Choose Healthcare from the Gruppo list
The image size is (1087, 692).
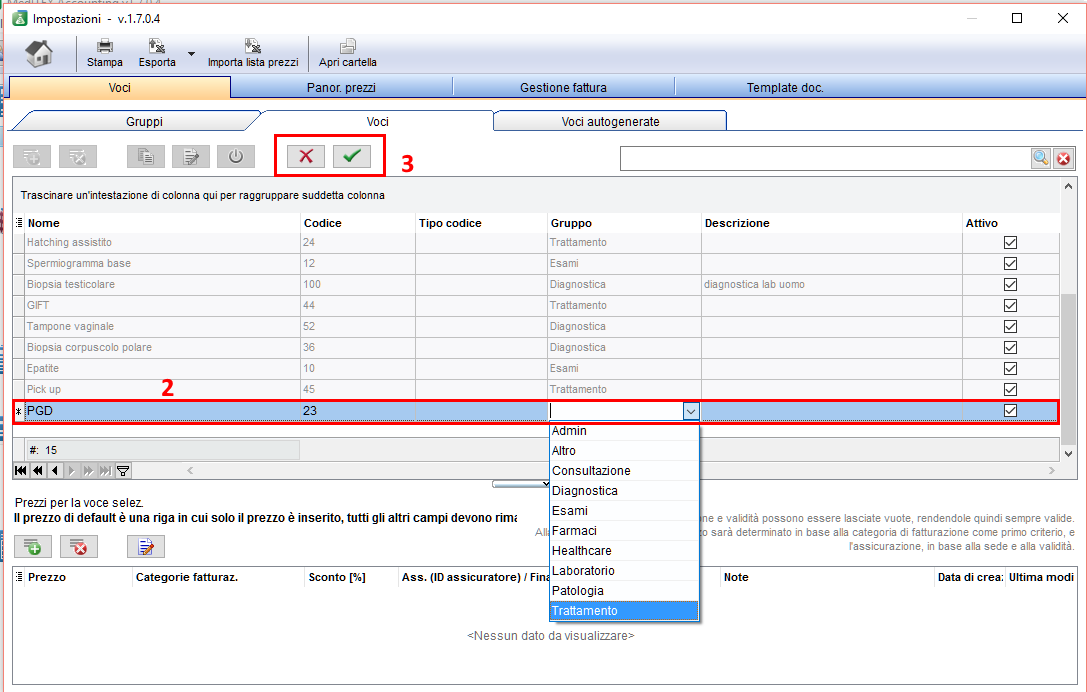(624, 551)
